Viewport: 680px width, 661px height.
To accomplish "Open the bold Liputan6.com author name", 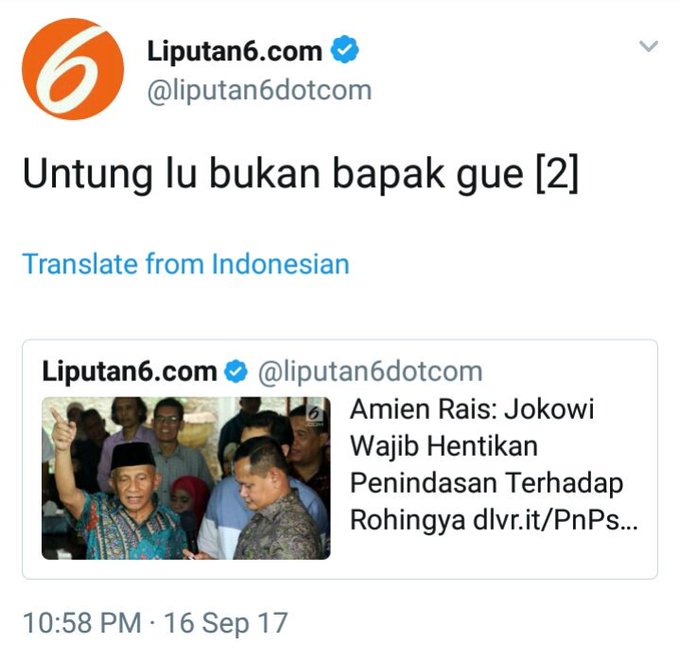I will pos(235,51).
